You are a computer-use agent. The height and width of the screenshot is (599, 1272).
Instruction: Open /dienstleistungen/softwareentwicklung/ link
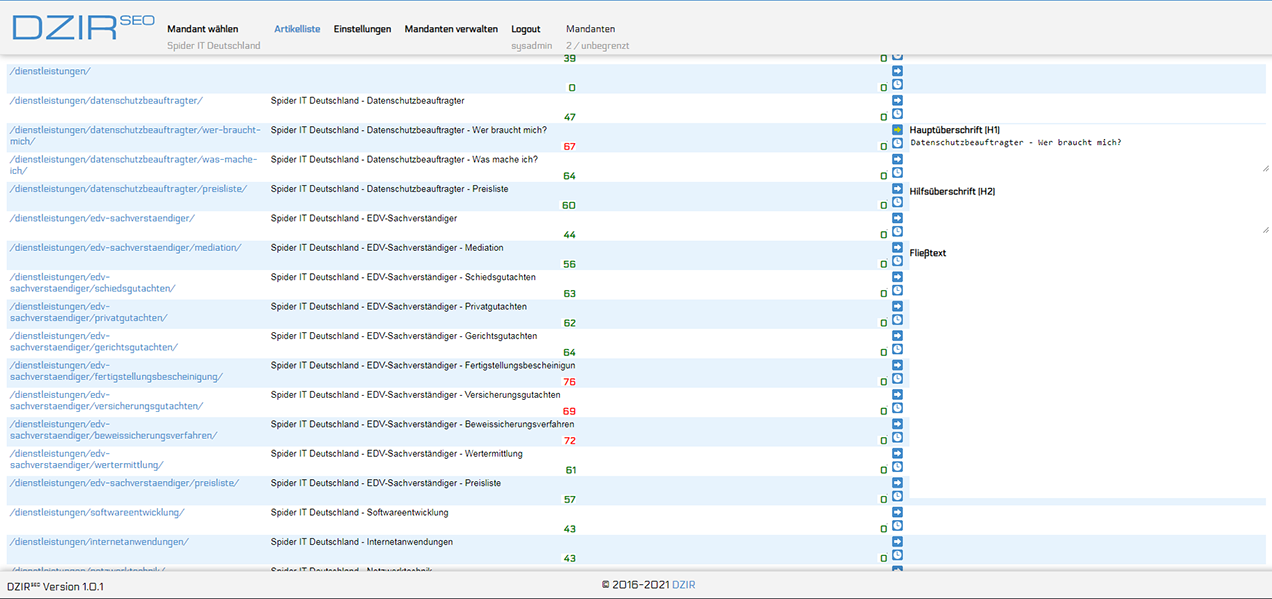(x=96, y=512)
